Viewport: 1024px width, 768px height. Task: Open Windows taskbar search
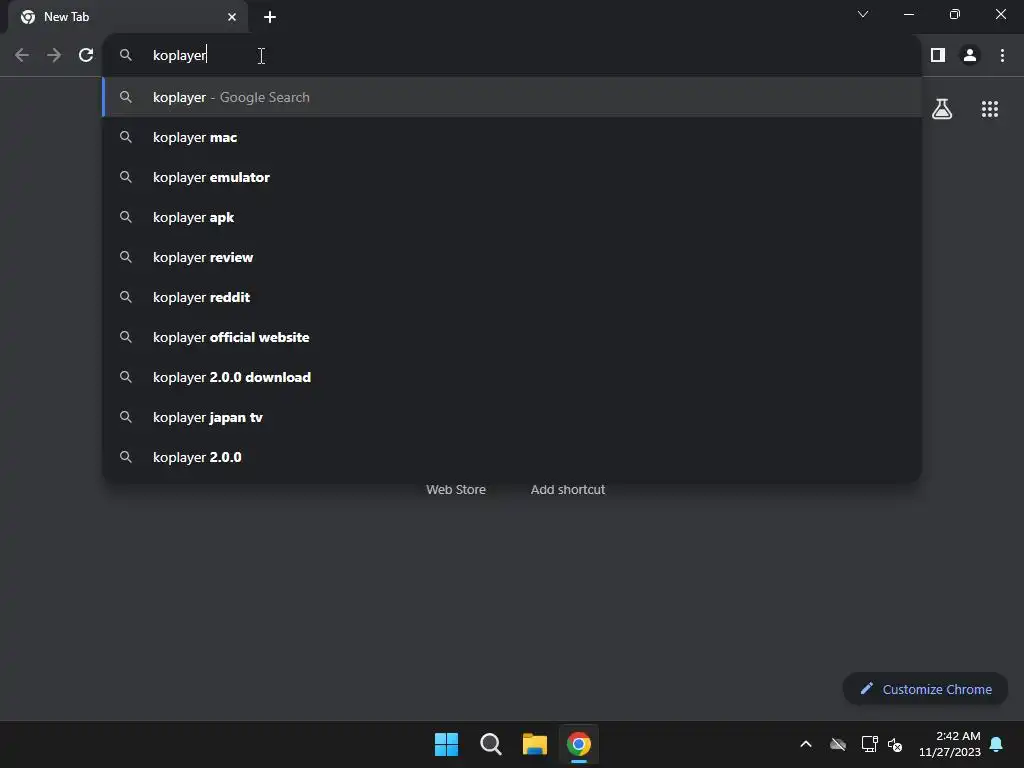pyautogui.click(x=490, y=744)
